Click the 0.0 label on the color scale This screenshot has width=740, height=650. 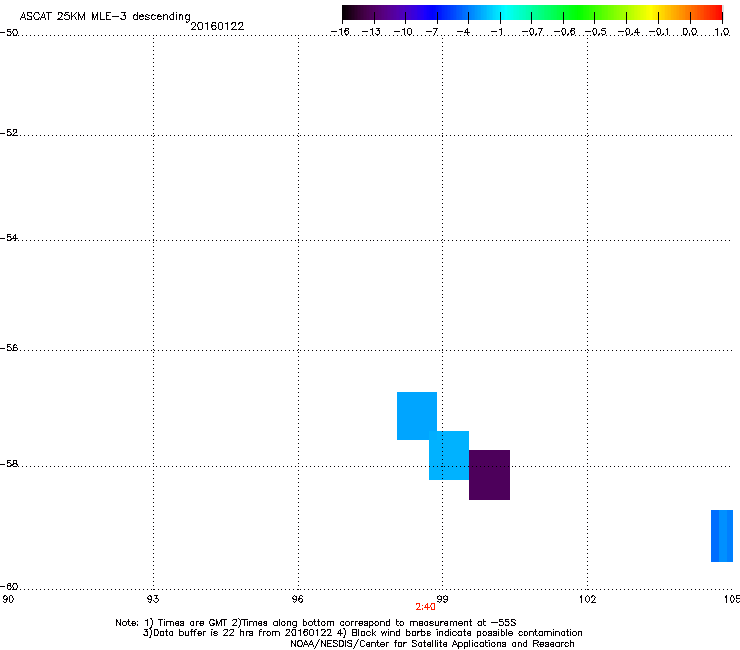pos(690,32)
